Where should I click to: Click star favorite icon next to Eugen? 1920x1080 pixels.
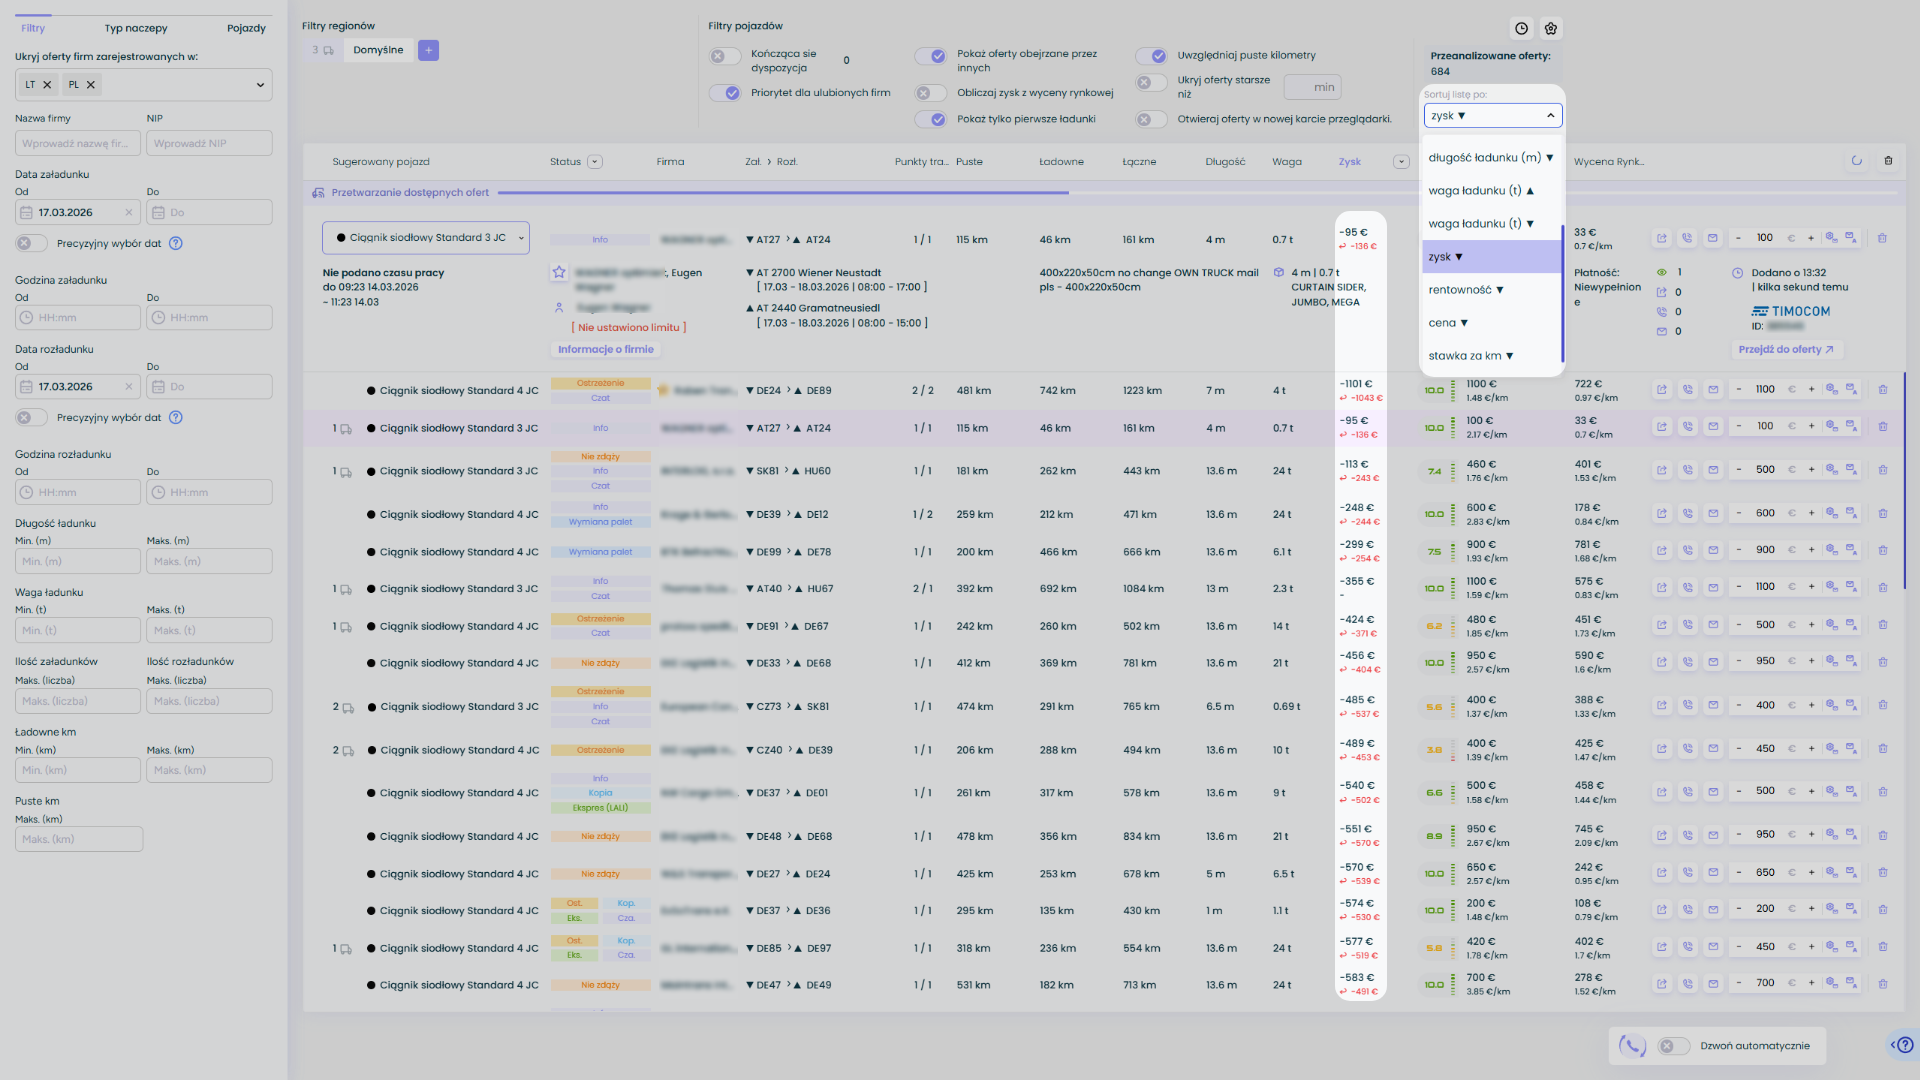point(559,272)
